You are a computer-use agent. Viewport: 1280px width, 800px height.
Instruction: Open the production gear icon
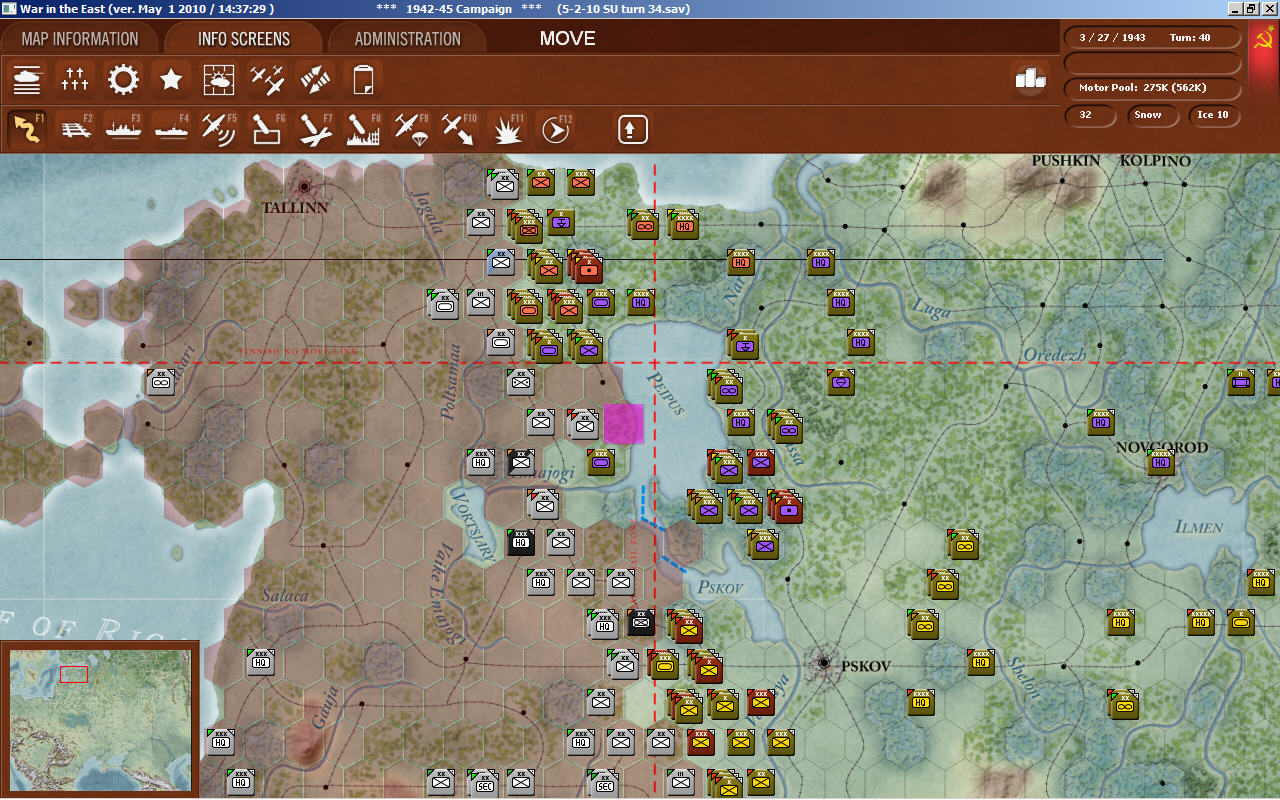[x=123, y=78]
